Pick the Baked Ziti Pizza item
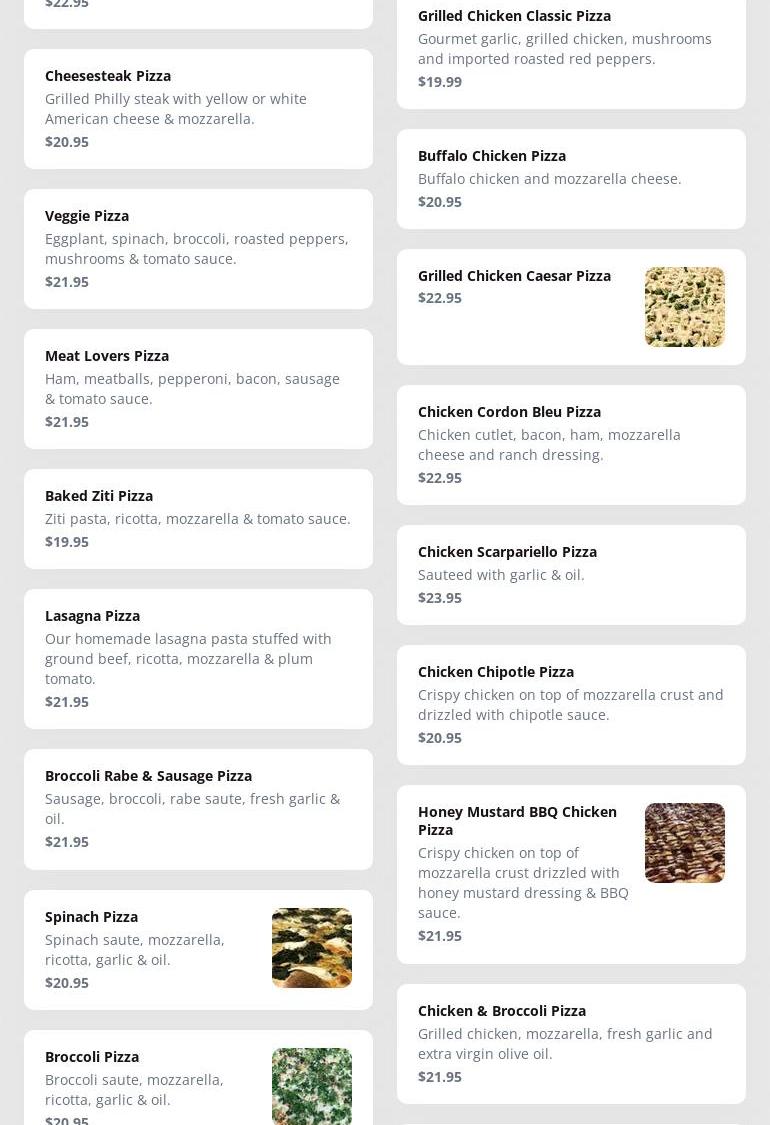This screenshot has width=770, height=1125. 198,519
